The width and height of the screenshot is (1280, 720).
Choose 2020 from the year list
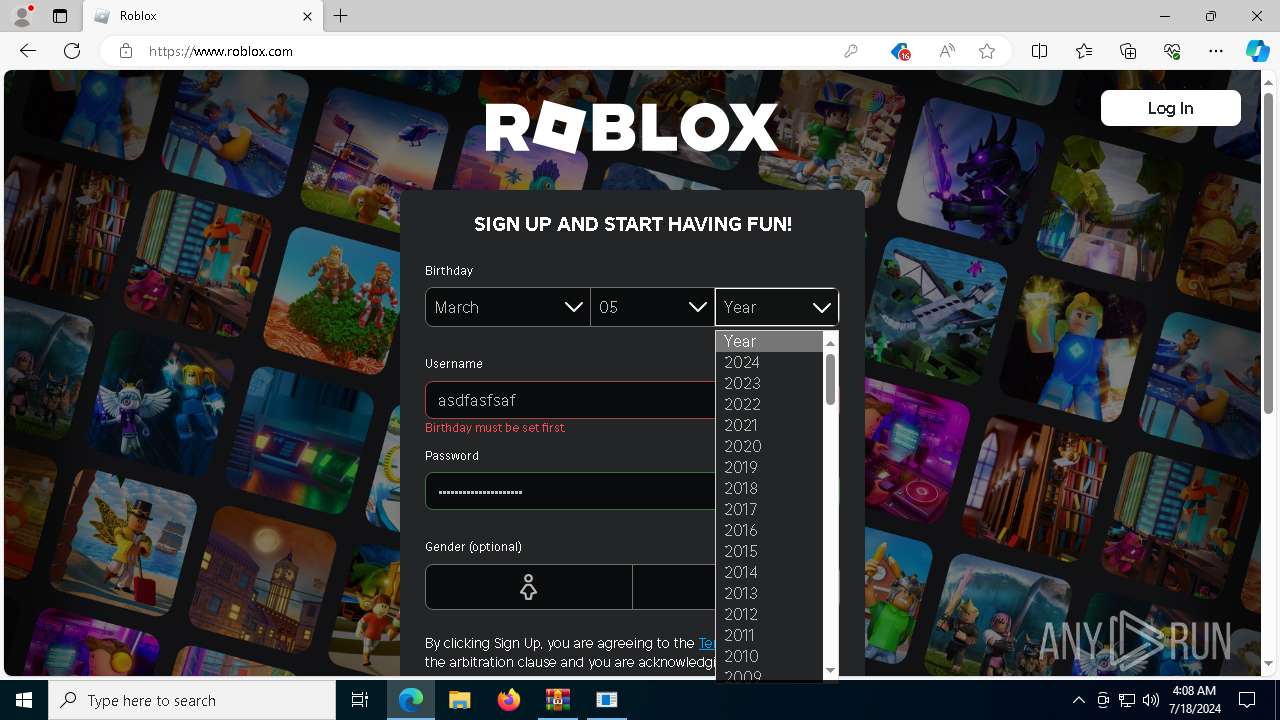pyautogui.click(x=769, y=446)
